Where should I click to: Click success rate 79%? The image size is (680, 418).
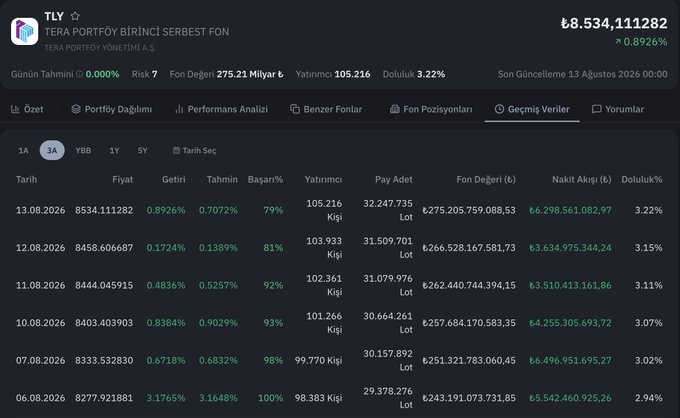click(x=273, y=210)
